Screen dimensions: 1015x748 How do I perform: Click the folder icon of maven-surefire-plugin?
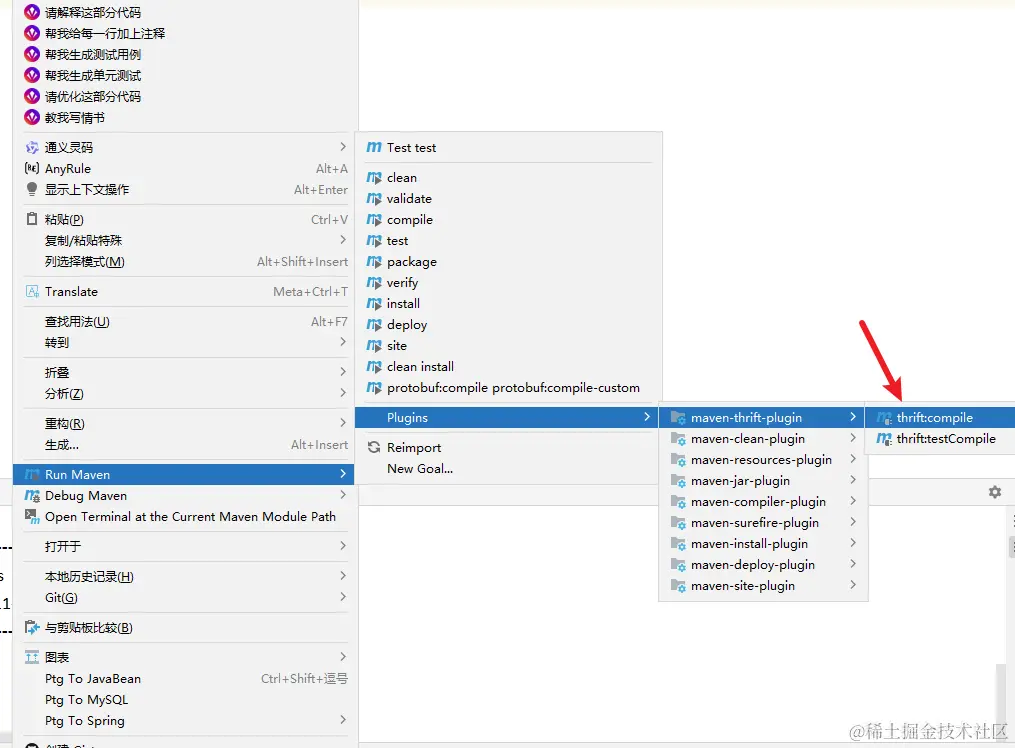click(678, 523)
